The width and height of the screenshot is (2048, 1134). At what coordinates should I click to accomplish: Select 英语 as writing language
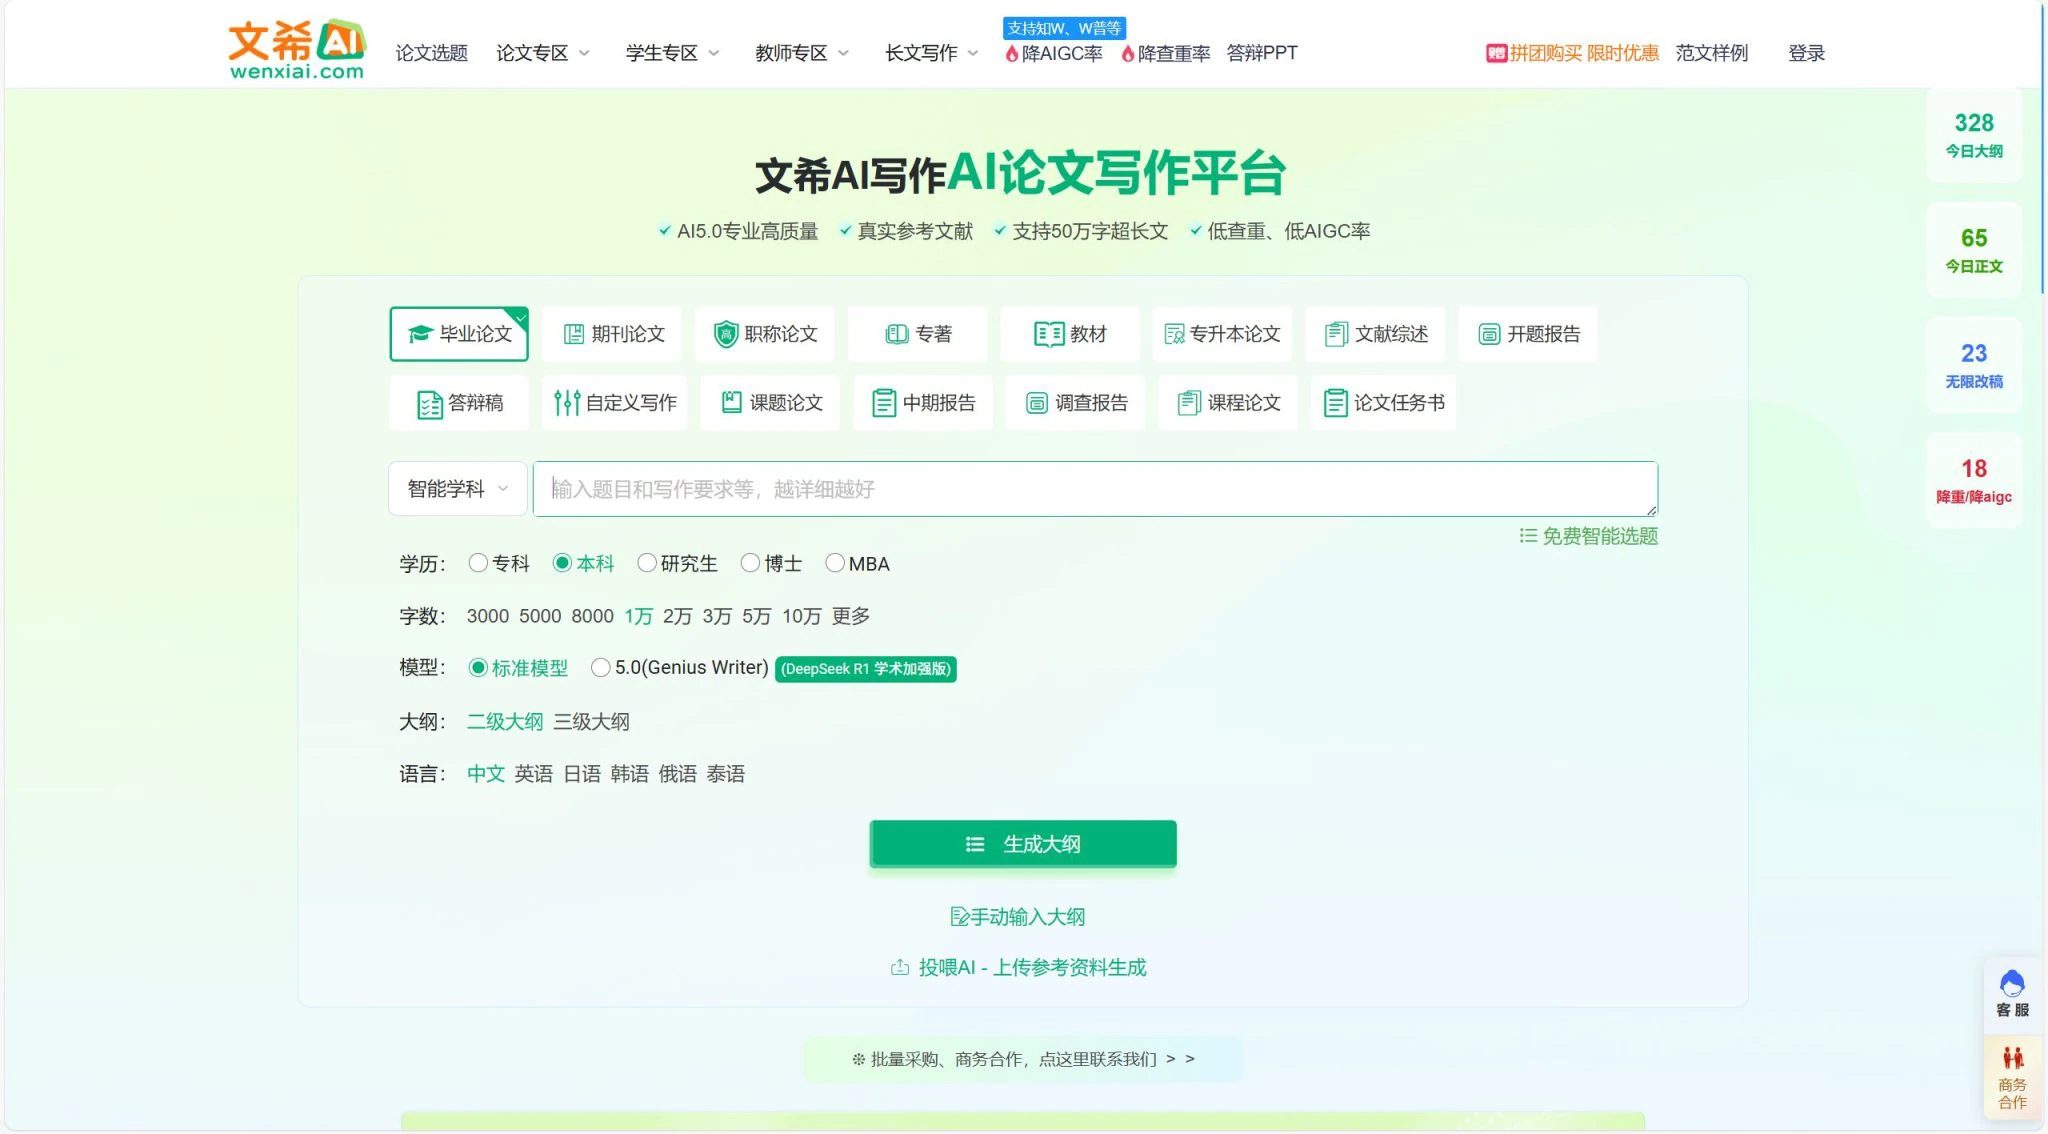point(534,774)
